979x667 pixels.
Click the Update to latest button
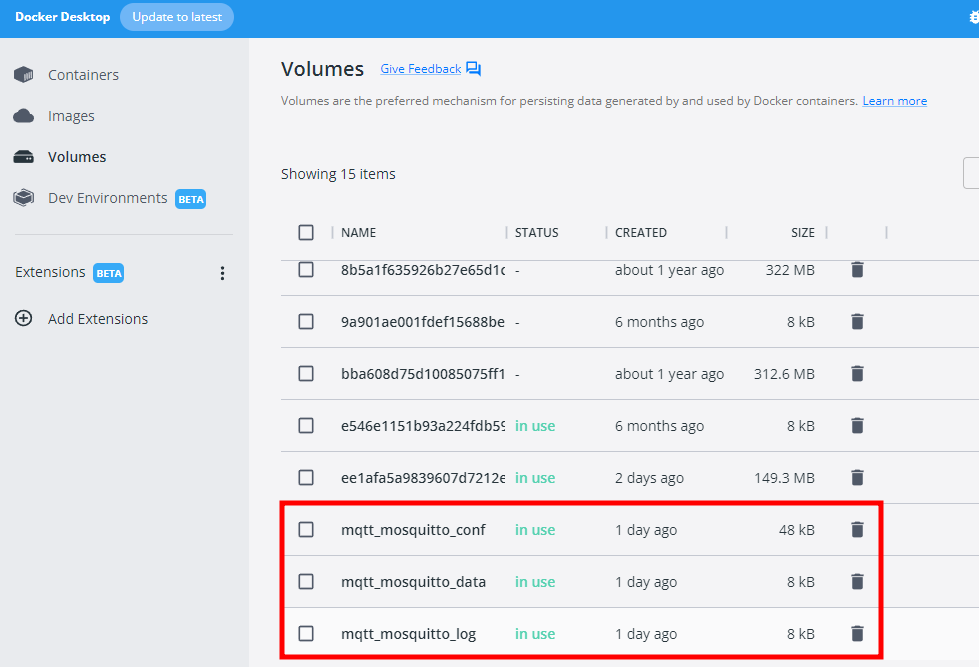(x=177, y=17)
